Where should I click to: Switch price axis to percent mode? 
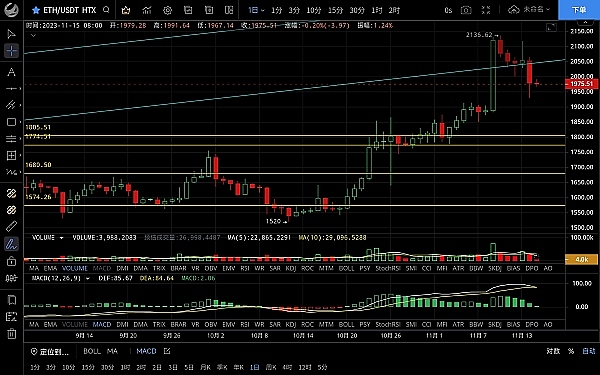[x=571, y=351]
